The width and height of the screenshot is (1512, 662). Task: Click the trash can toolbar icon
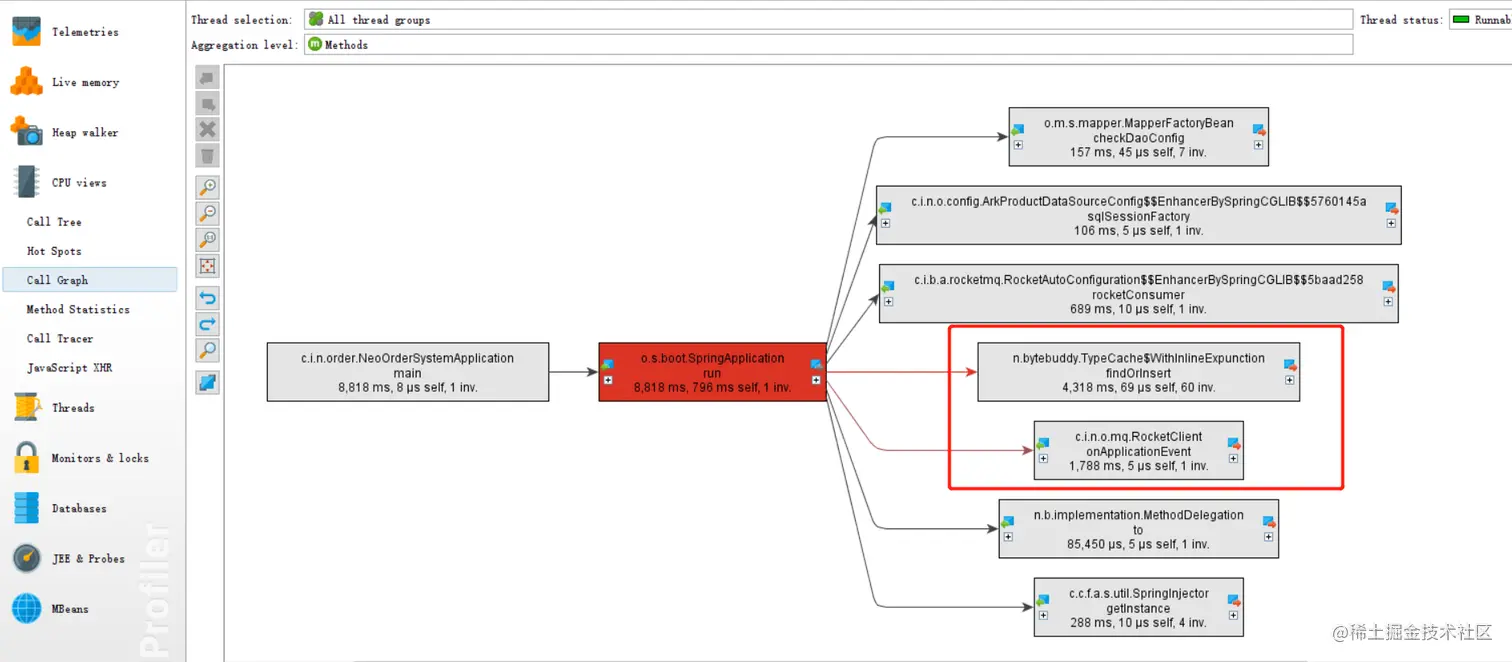tap(207, 156)
